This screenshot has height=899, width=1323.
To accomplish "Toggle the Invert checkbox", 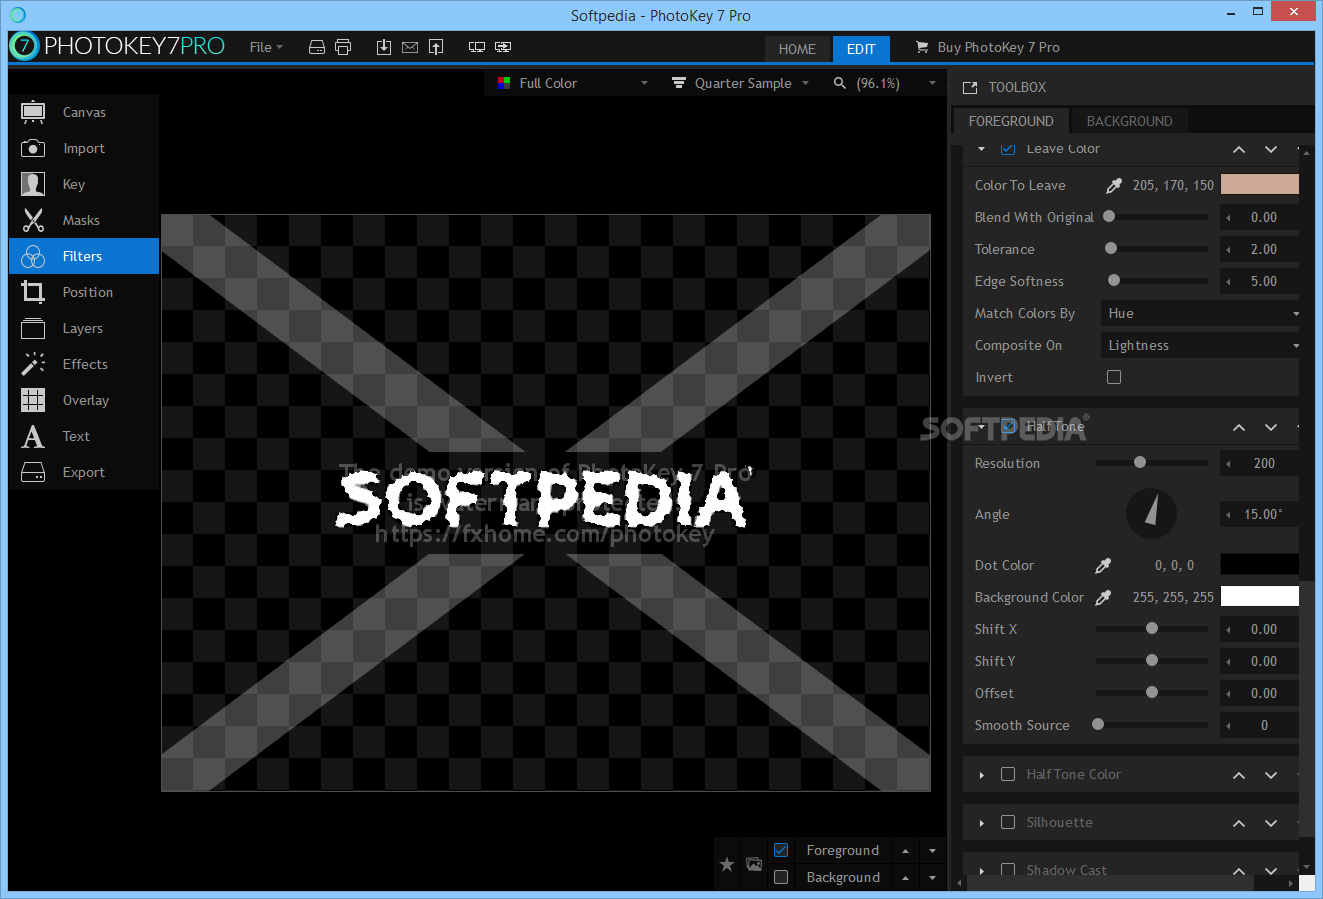I will [x=1114, y=377].
